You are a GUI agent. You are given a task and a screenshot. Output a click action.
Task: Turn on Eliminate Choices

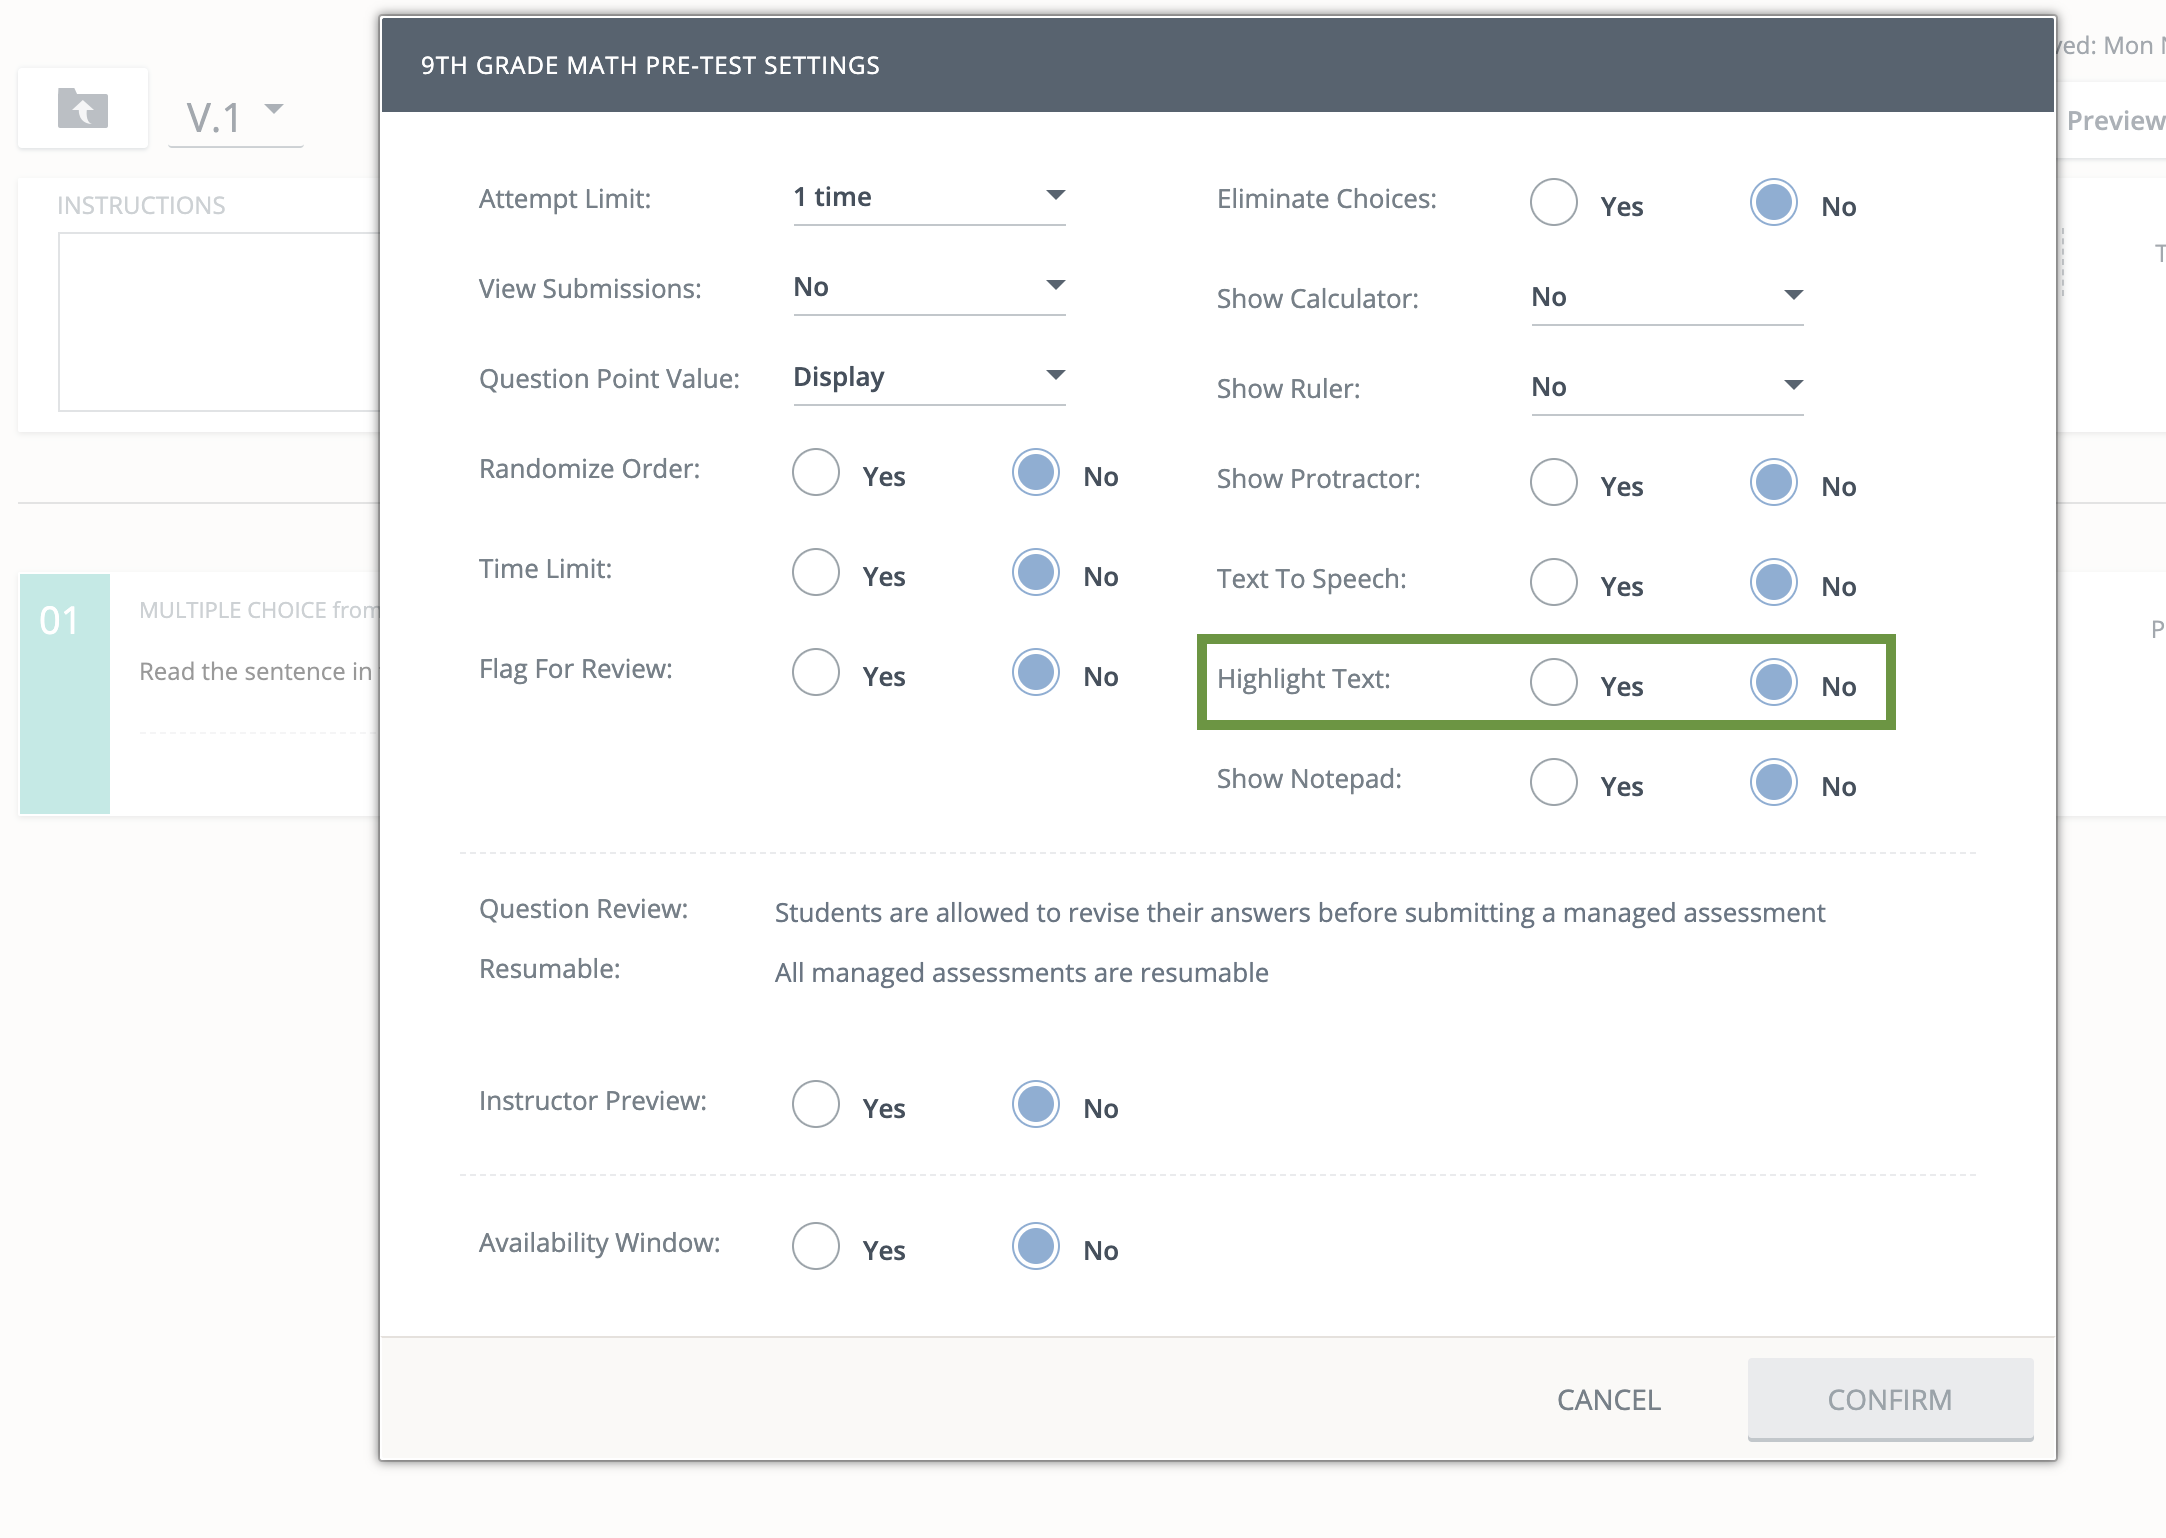(1553, 202)
